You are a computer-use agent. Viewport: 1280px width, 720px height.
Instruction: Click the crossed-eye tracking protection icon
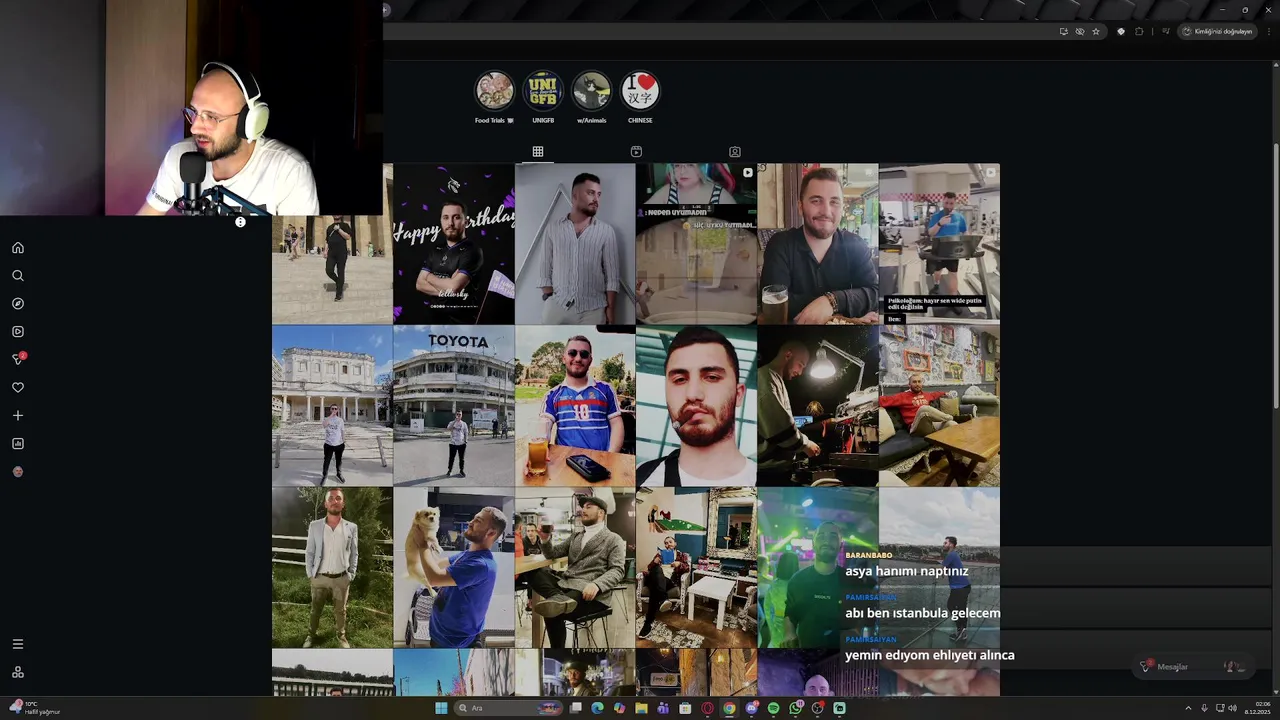tap(1079, 31)
